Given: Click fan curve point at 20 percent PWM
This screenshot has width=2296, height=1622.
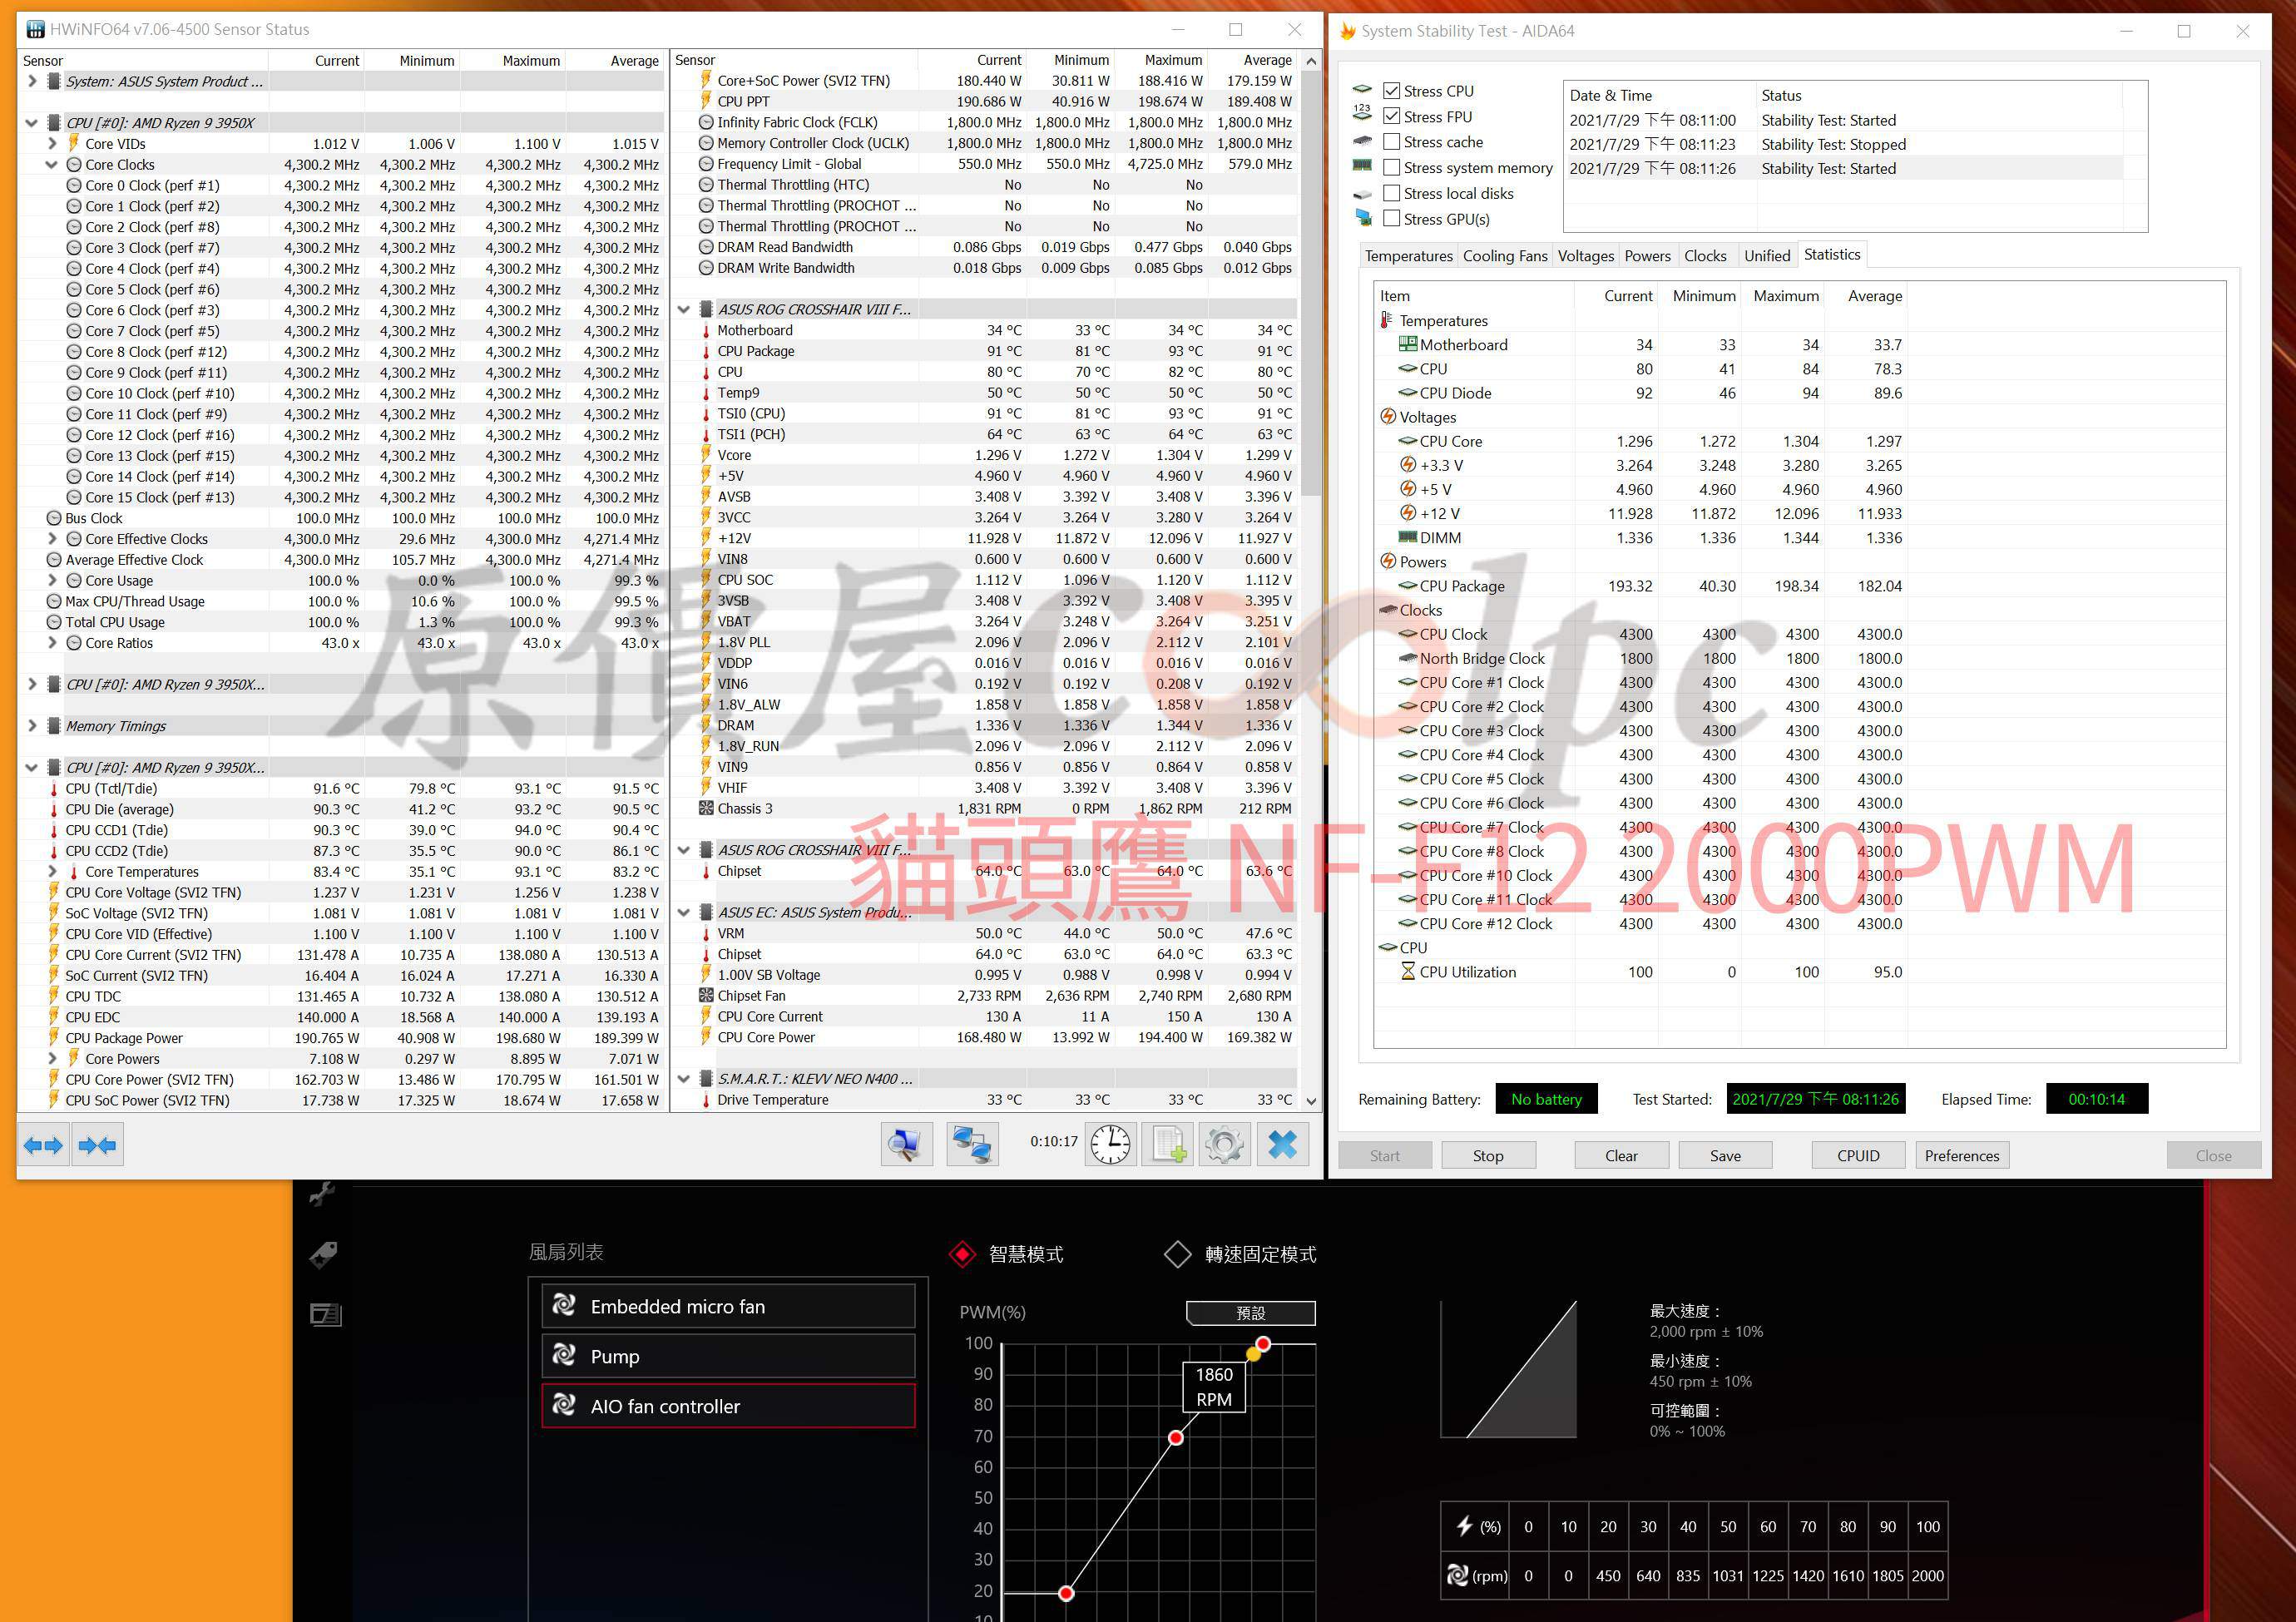Looking at the screenshot, I should (x=1066, y=1593).
